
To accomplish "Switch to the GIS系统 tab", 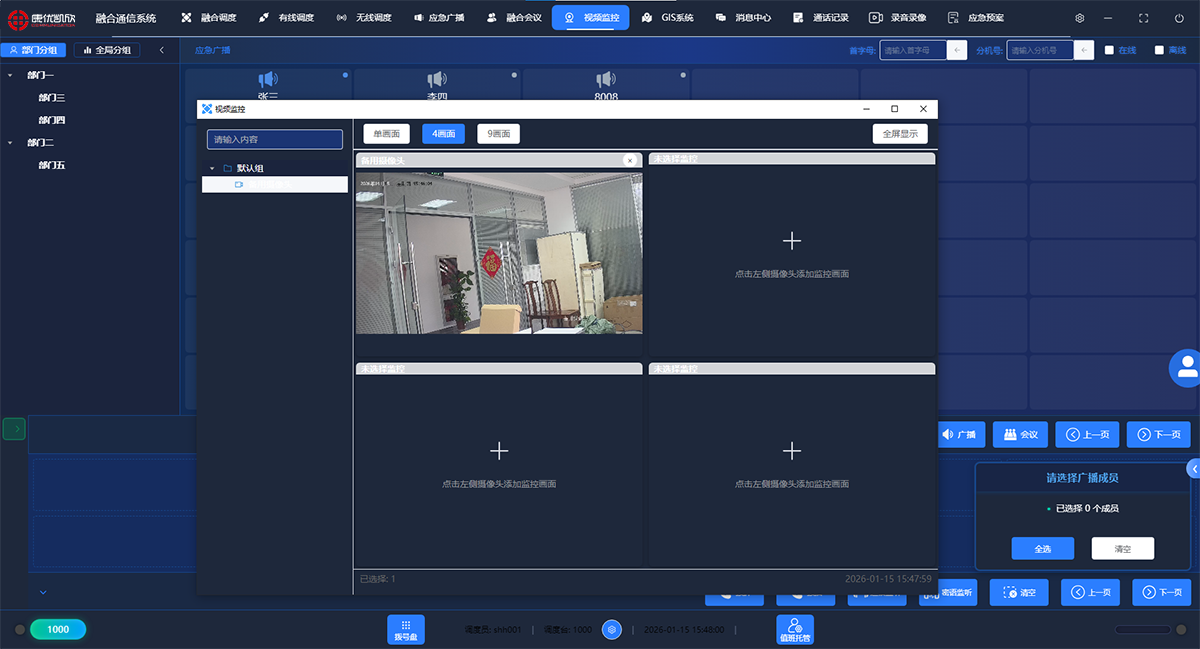I will 669,18.
